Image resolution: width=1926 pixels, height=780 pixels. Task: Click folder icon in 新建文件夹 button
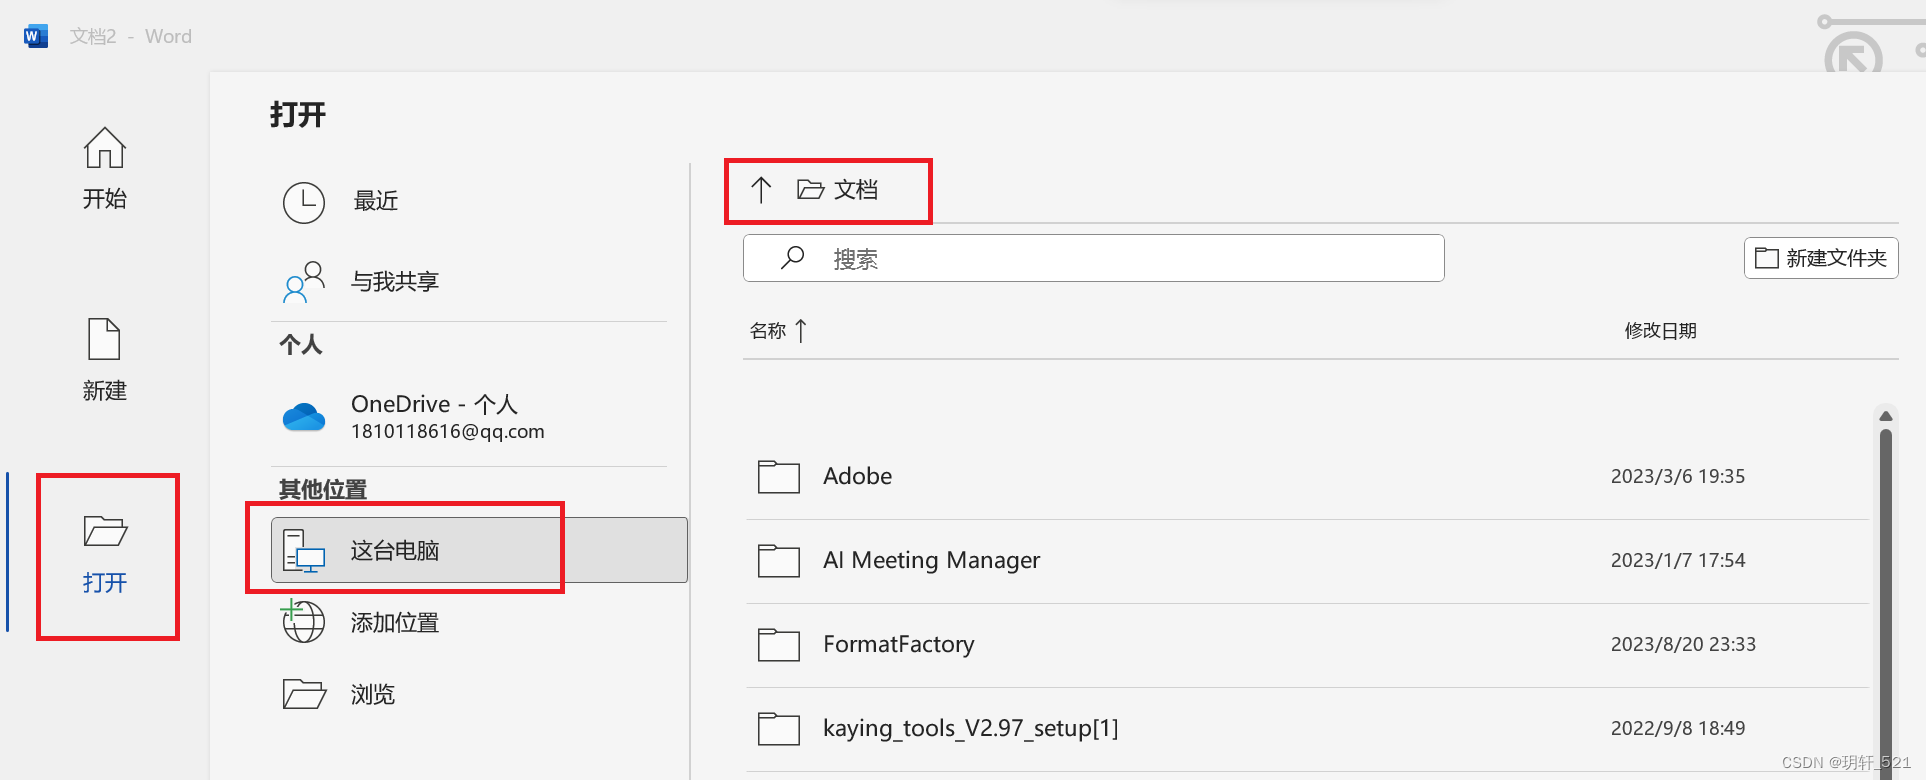pos(1767,258)
